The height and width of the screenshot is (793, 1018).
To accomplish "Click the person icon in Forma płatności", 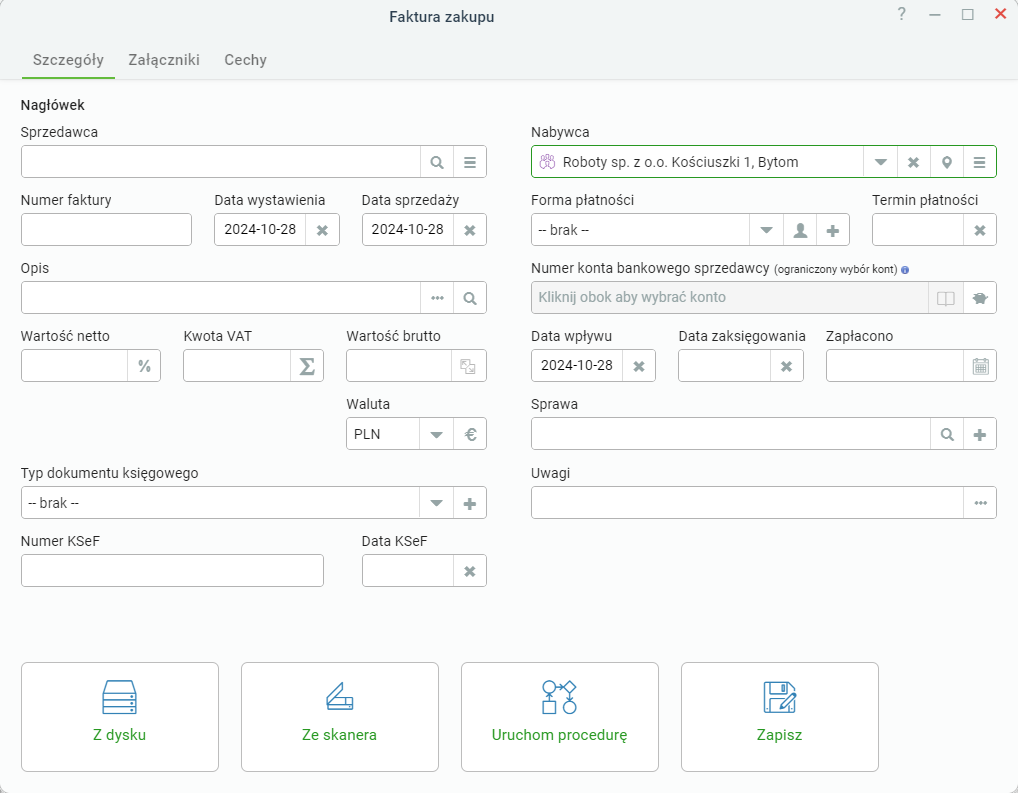I will pos(801,230).
